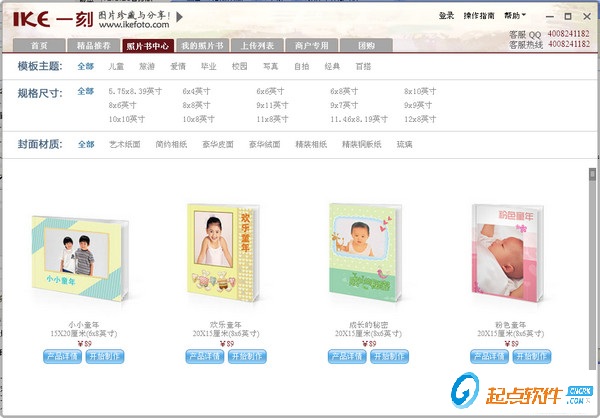Click 开始制作 under 粉色童年
Viewport: 600px width, 418px height.
coord(532,356)
